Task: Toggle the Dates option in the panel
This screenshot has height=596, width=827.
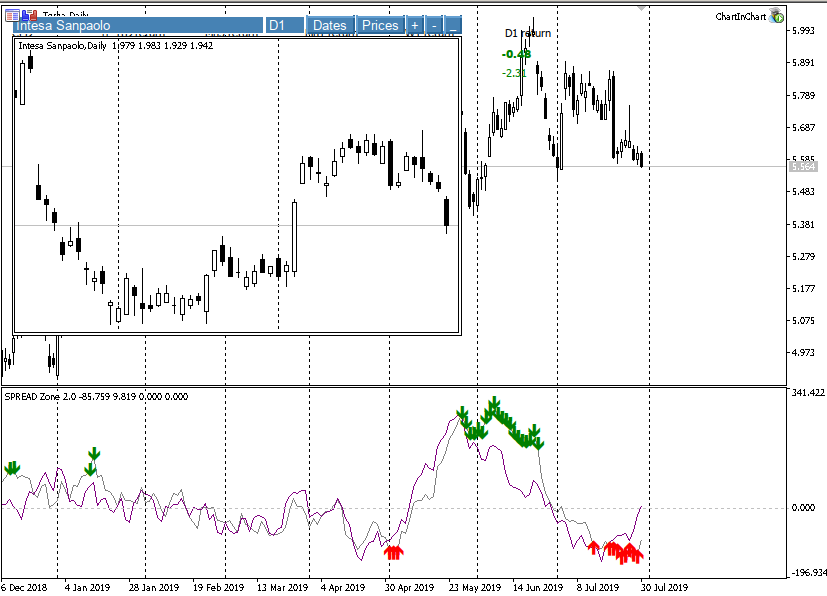Action: pyautogui.click(x=329, y=25)
